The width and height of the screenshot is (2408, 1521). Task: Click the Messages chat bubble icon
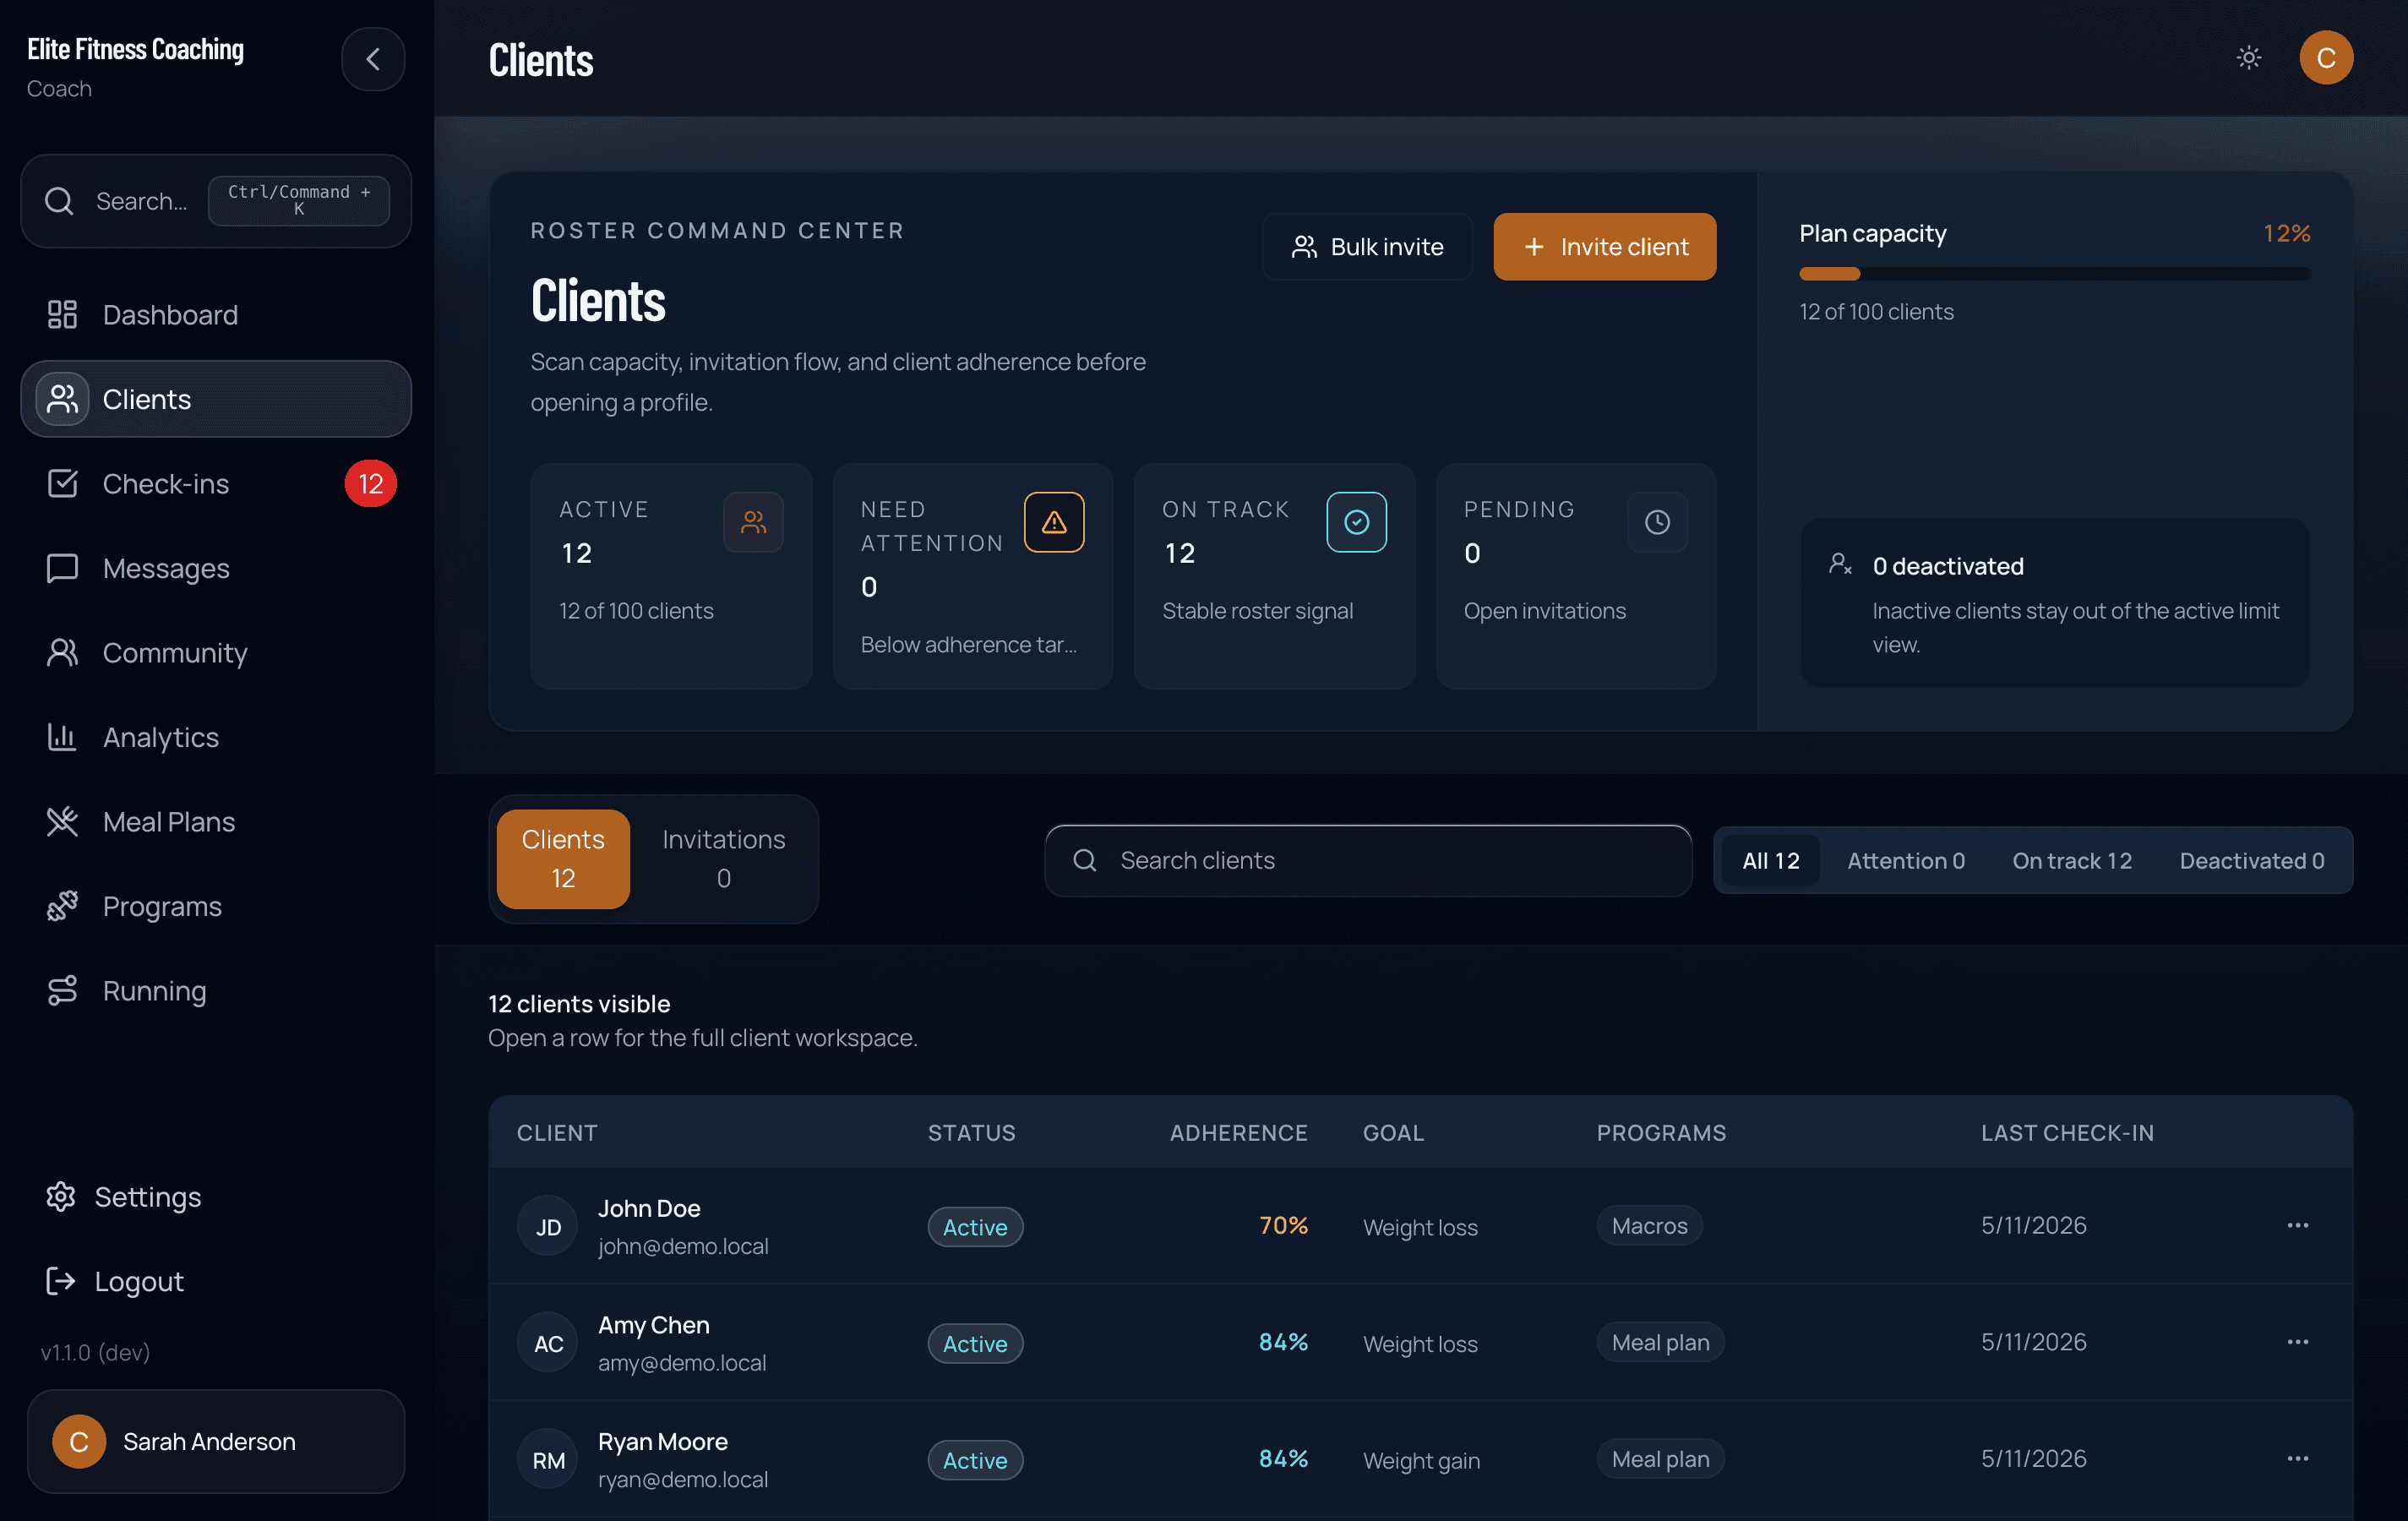coord(62,568)
